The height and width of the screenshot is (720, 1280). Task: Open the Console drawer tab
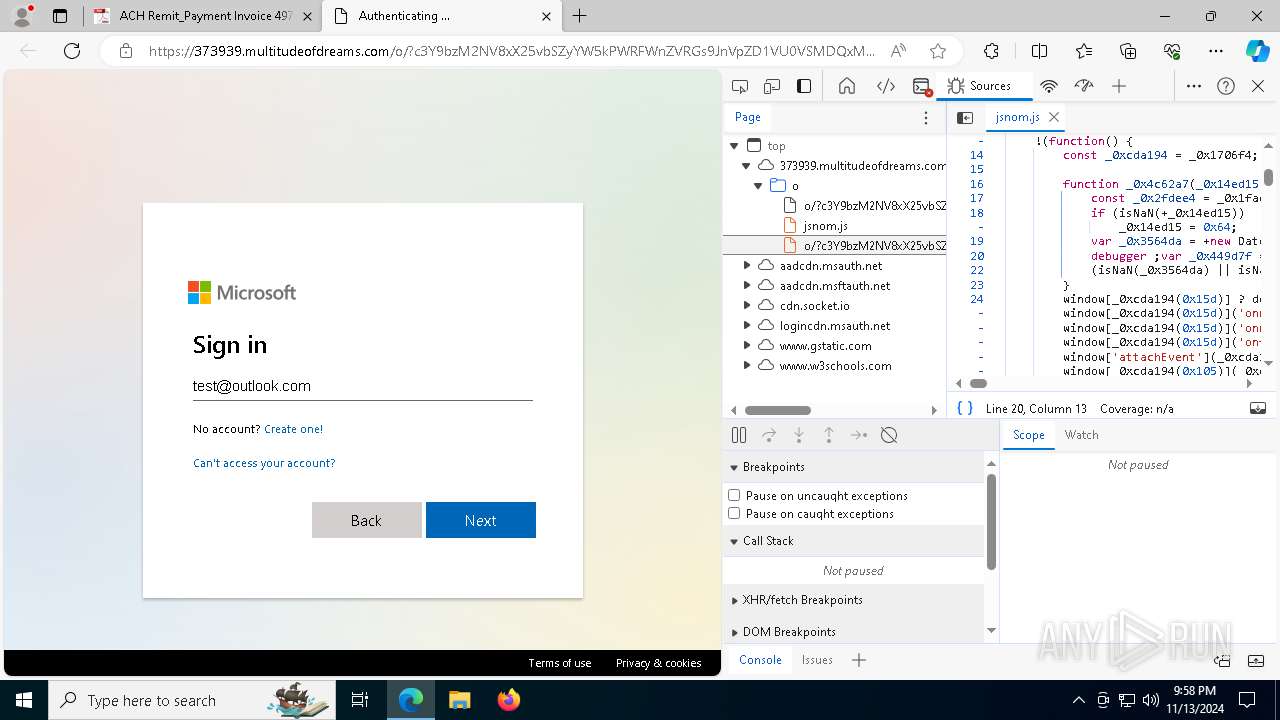click(x=760, y=660)
